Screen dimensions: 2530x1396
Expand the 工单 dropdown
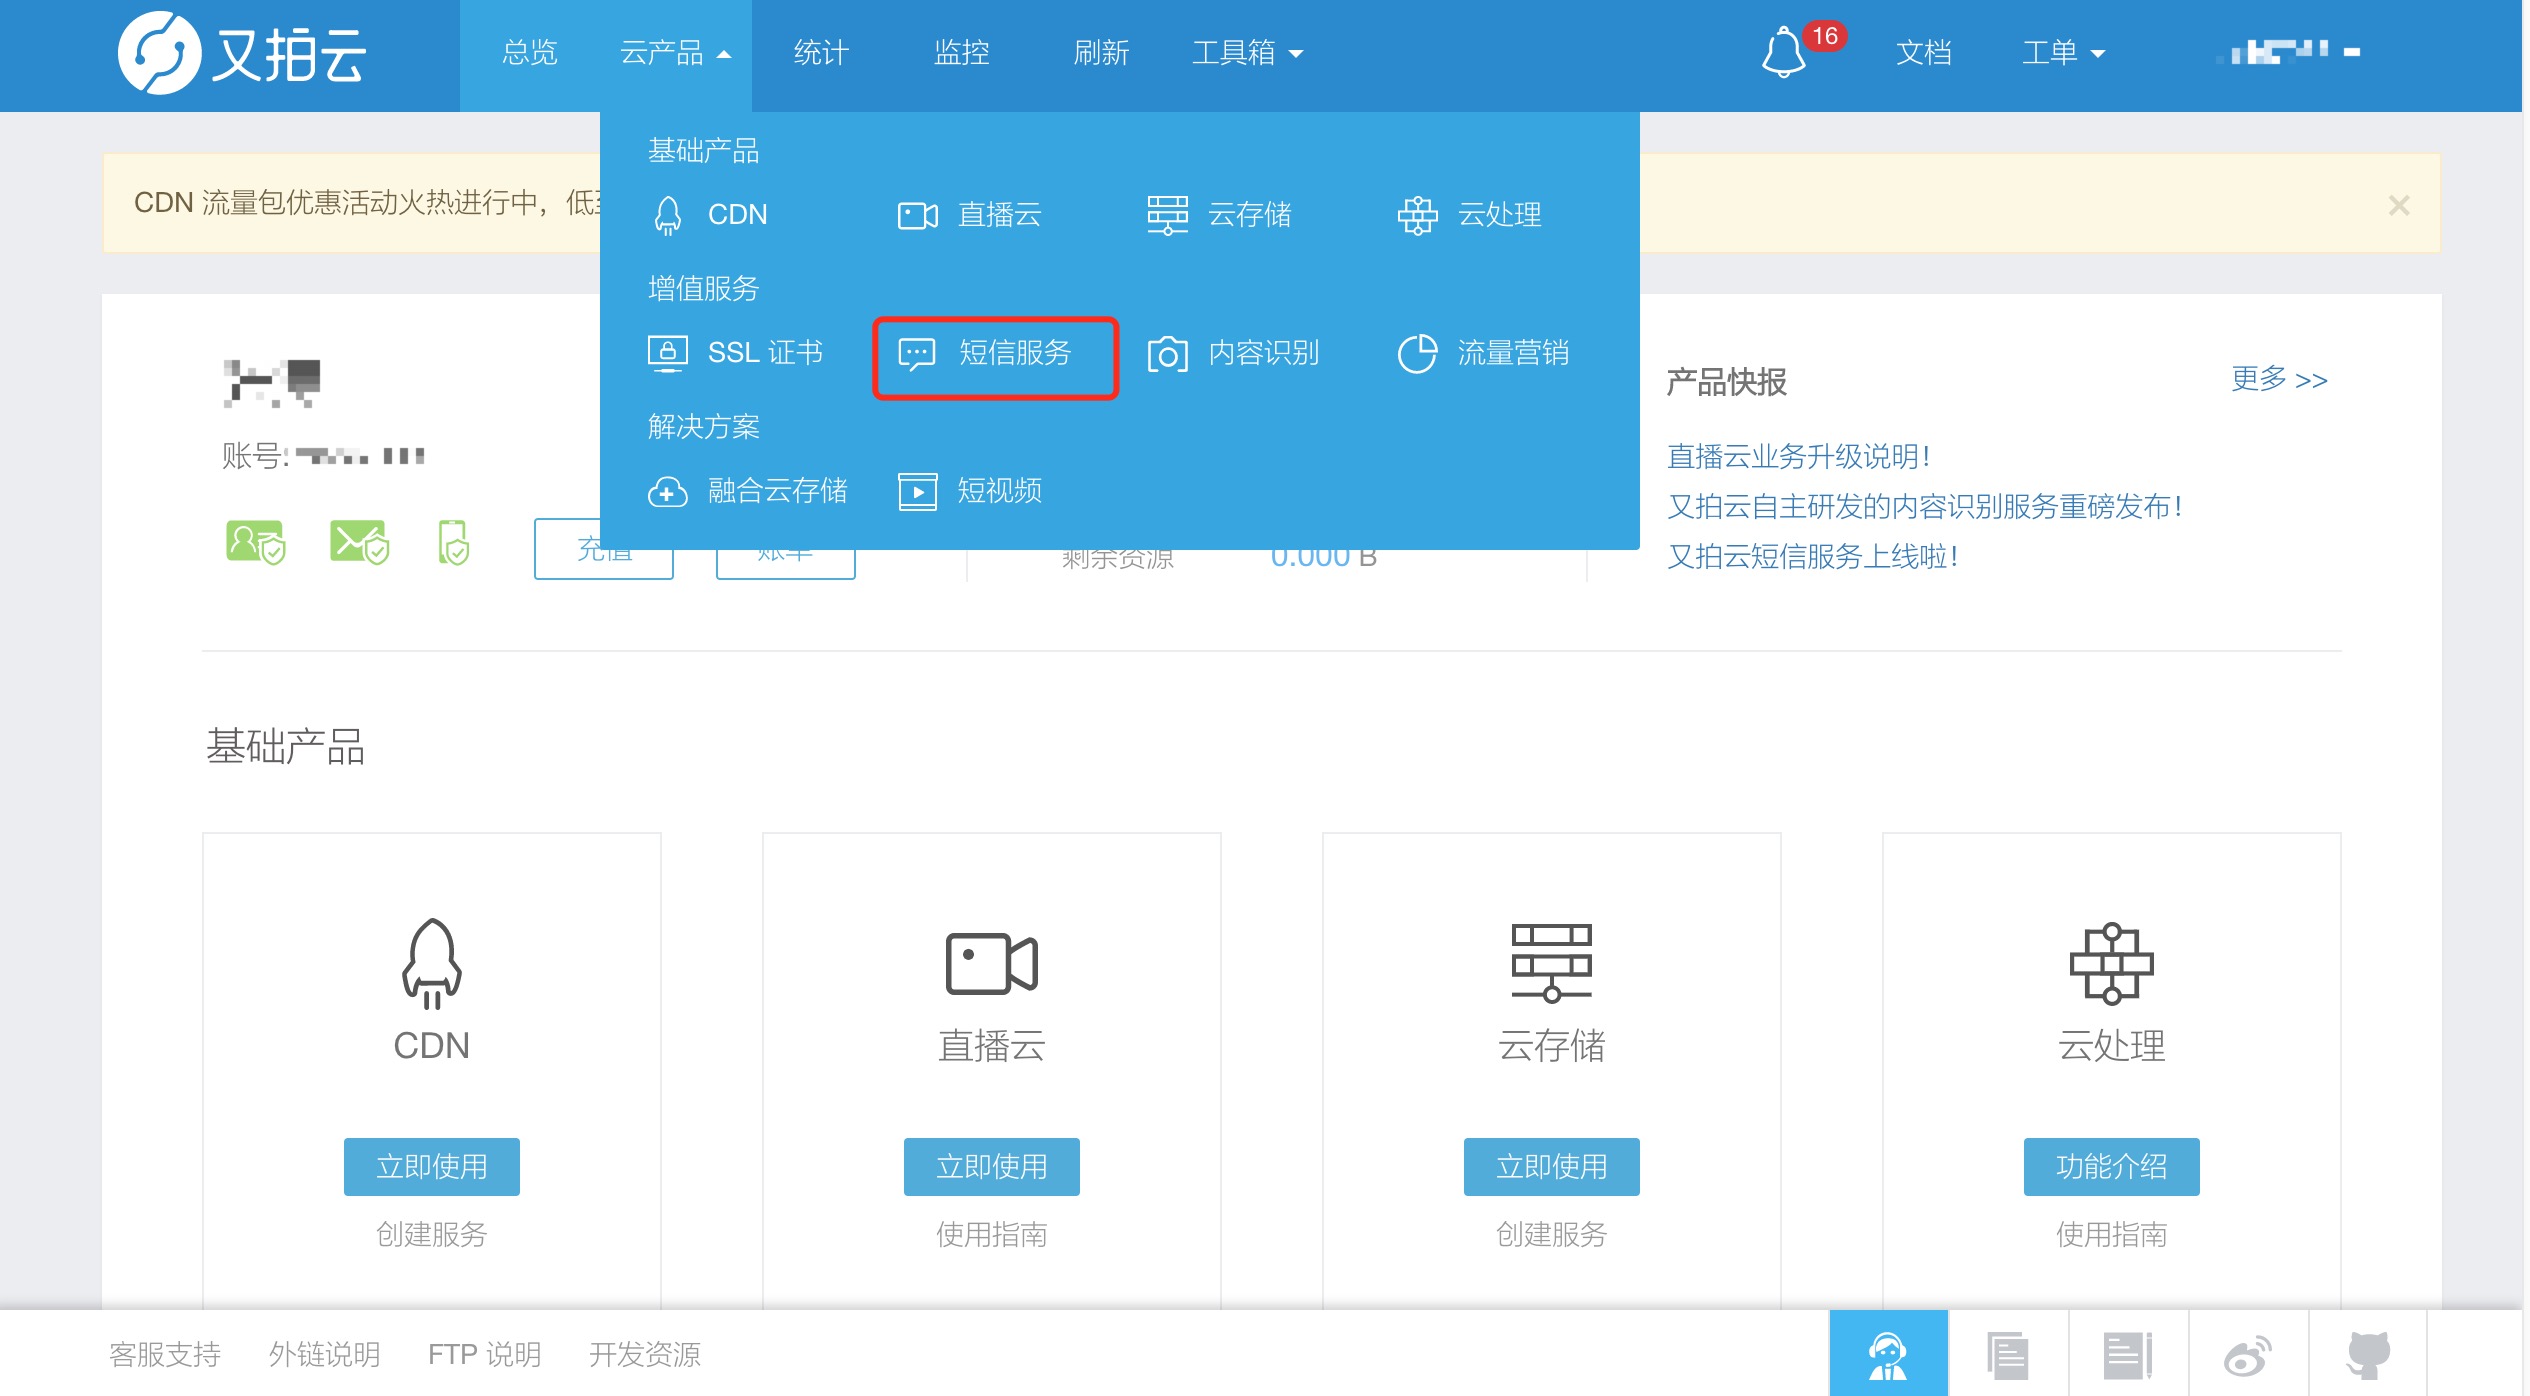(2063, 53)
